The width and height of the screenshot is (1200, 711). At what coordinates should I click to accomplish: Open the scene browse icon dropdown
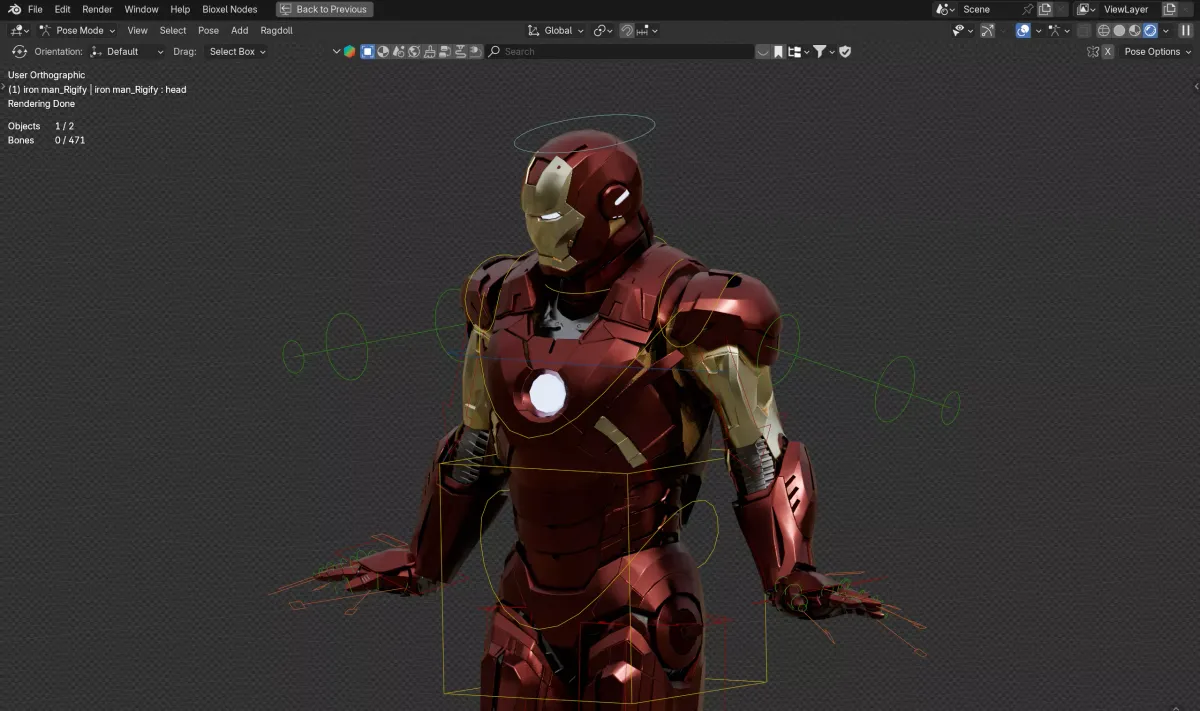point(945,9)
